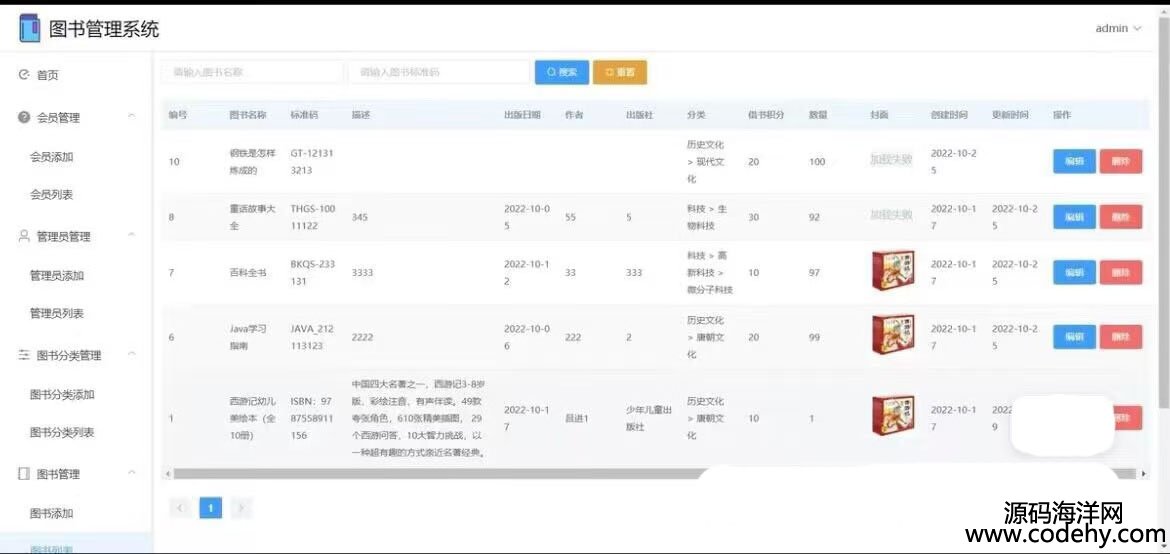Click the 图书分类管理 list icon
This screenshot has height=554, width=1170.
(24, 355)
